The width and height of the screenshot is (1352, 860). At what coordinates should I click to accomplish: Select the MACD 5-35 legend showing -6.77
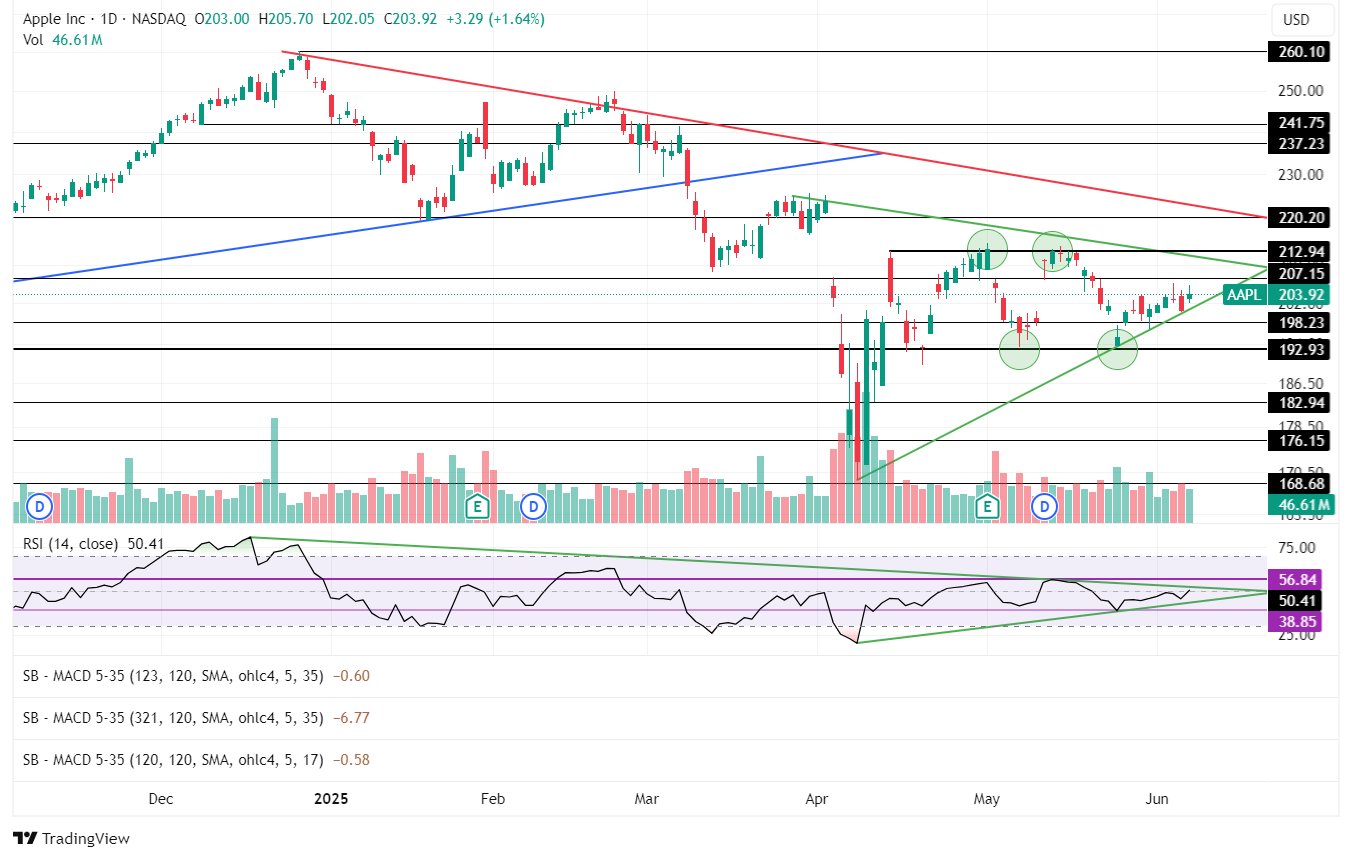[196, 718]
